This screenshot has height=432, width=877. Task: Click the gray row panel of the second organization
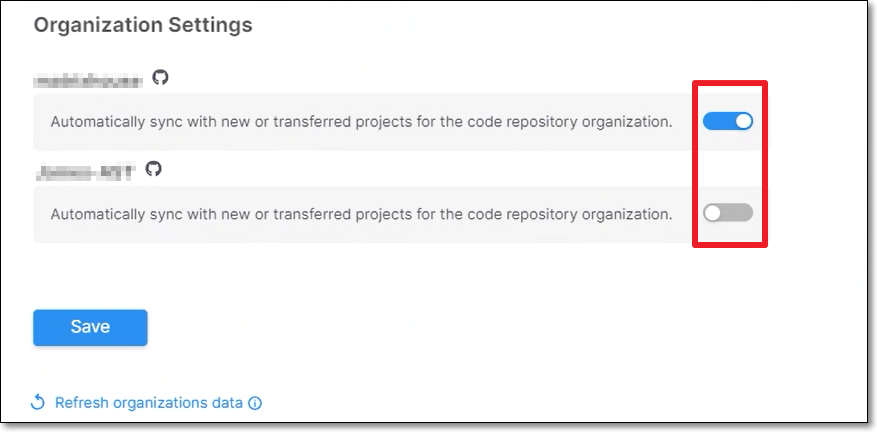tap(397, 214)
